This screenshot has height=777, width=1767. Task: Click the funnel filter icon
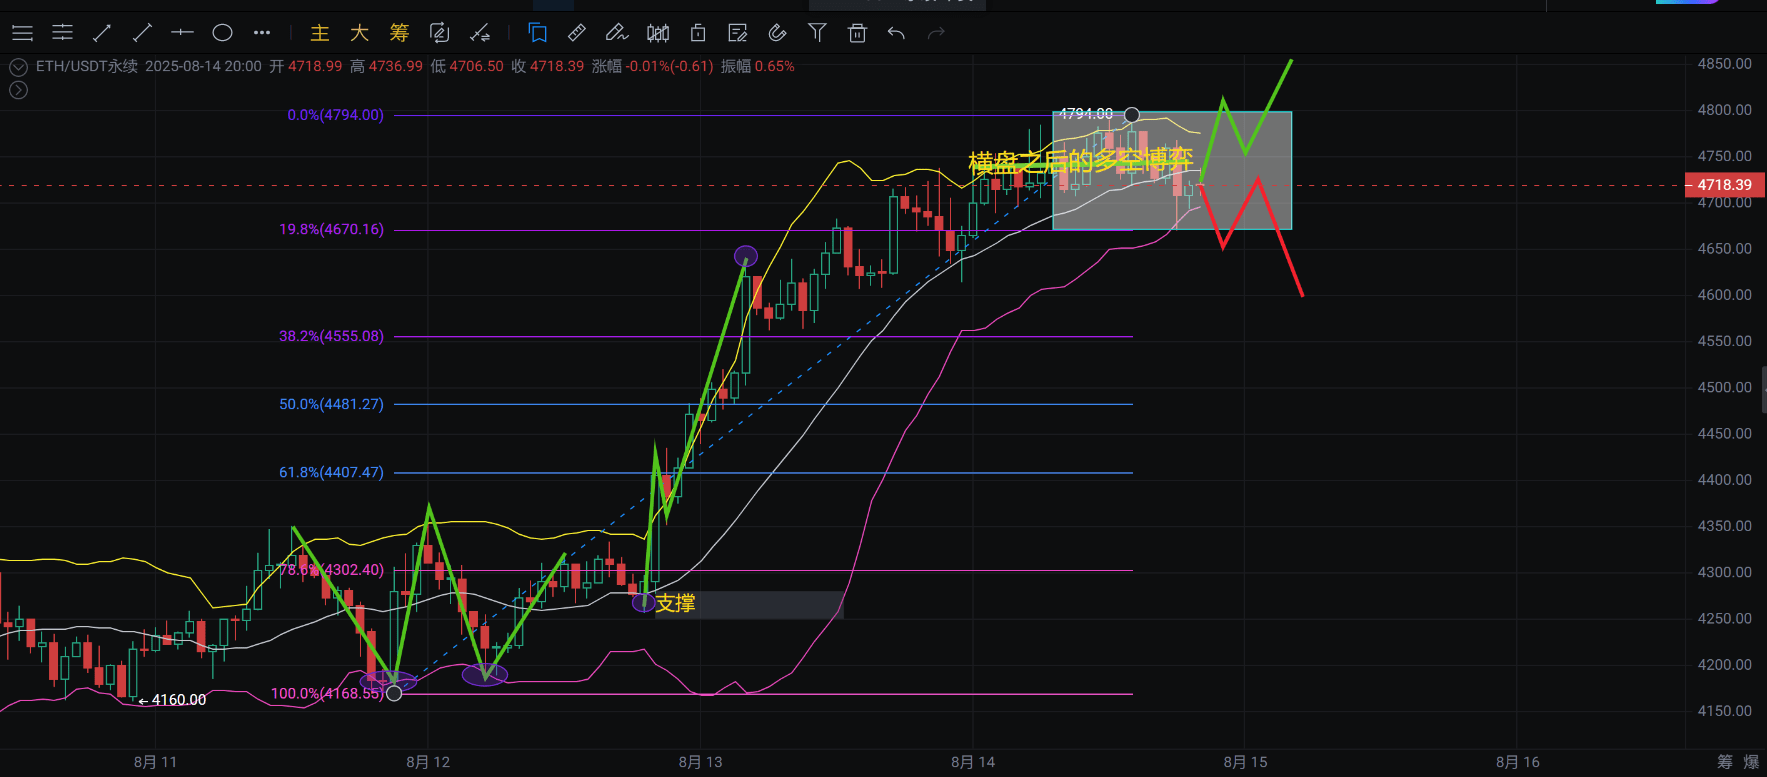(817, 33)
